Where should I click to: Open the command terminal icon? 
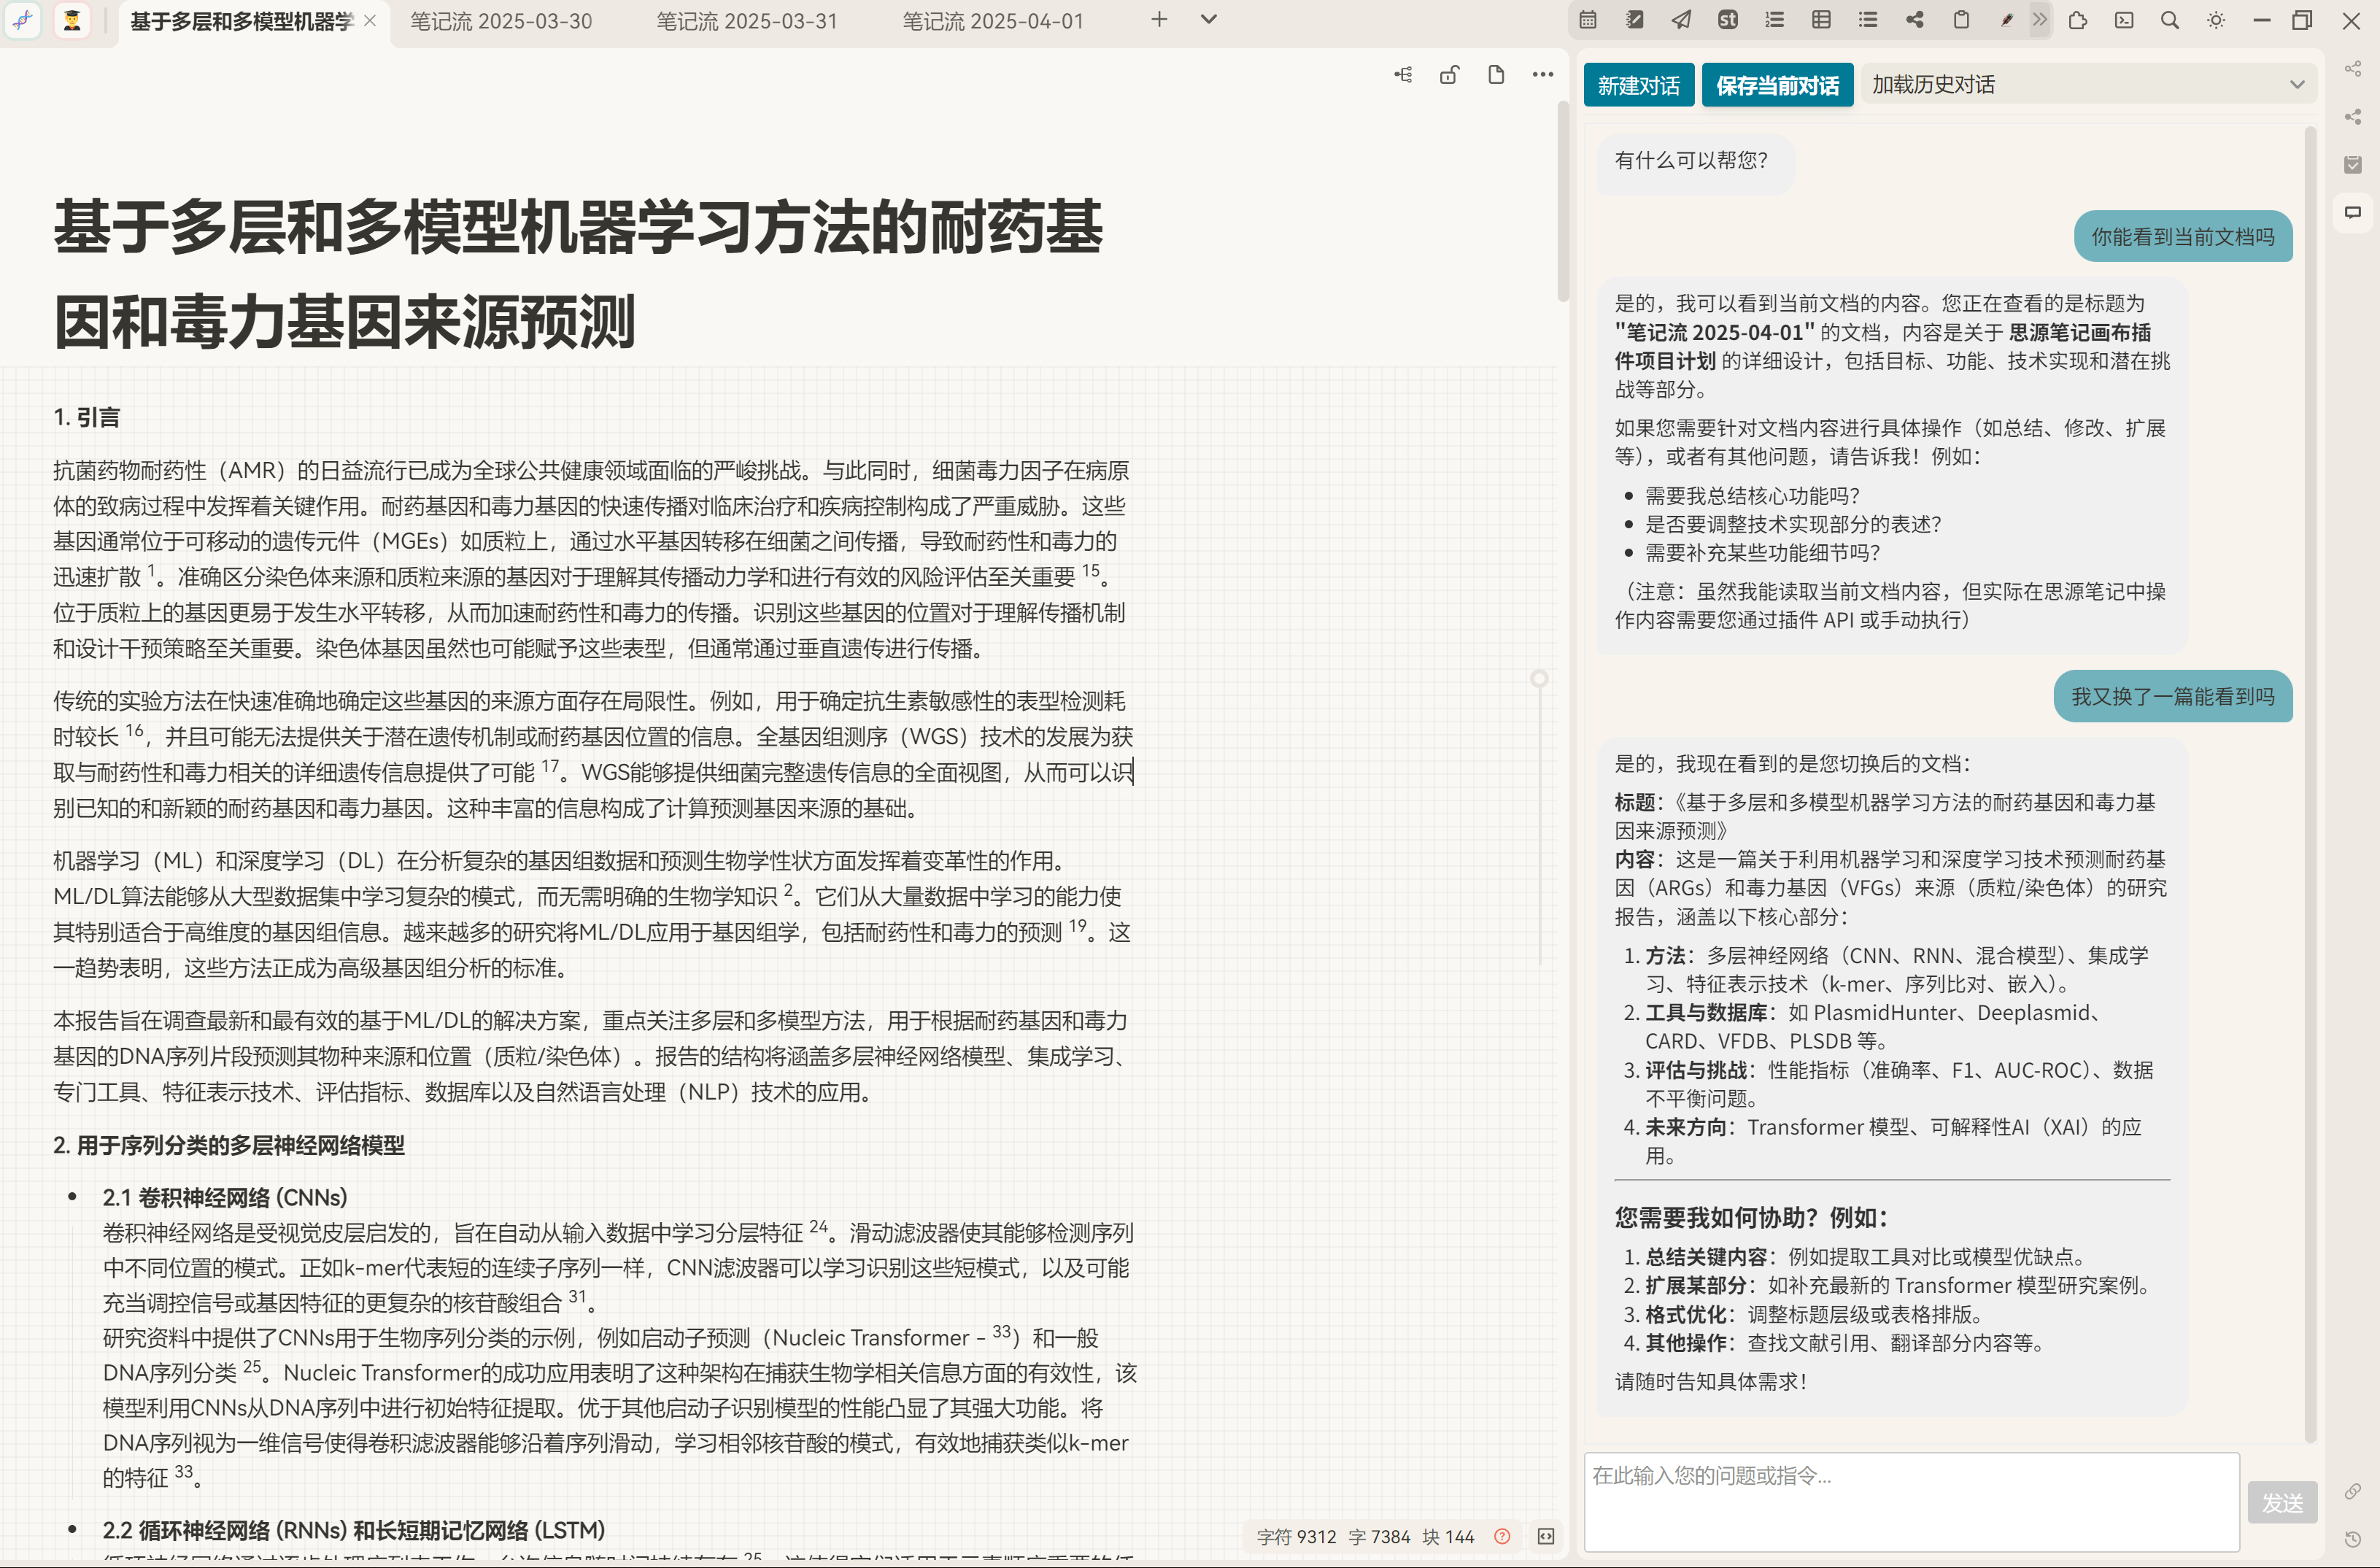[2124, 20]
